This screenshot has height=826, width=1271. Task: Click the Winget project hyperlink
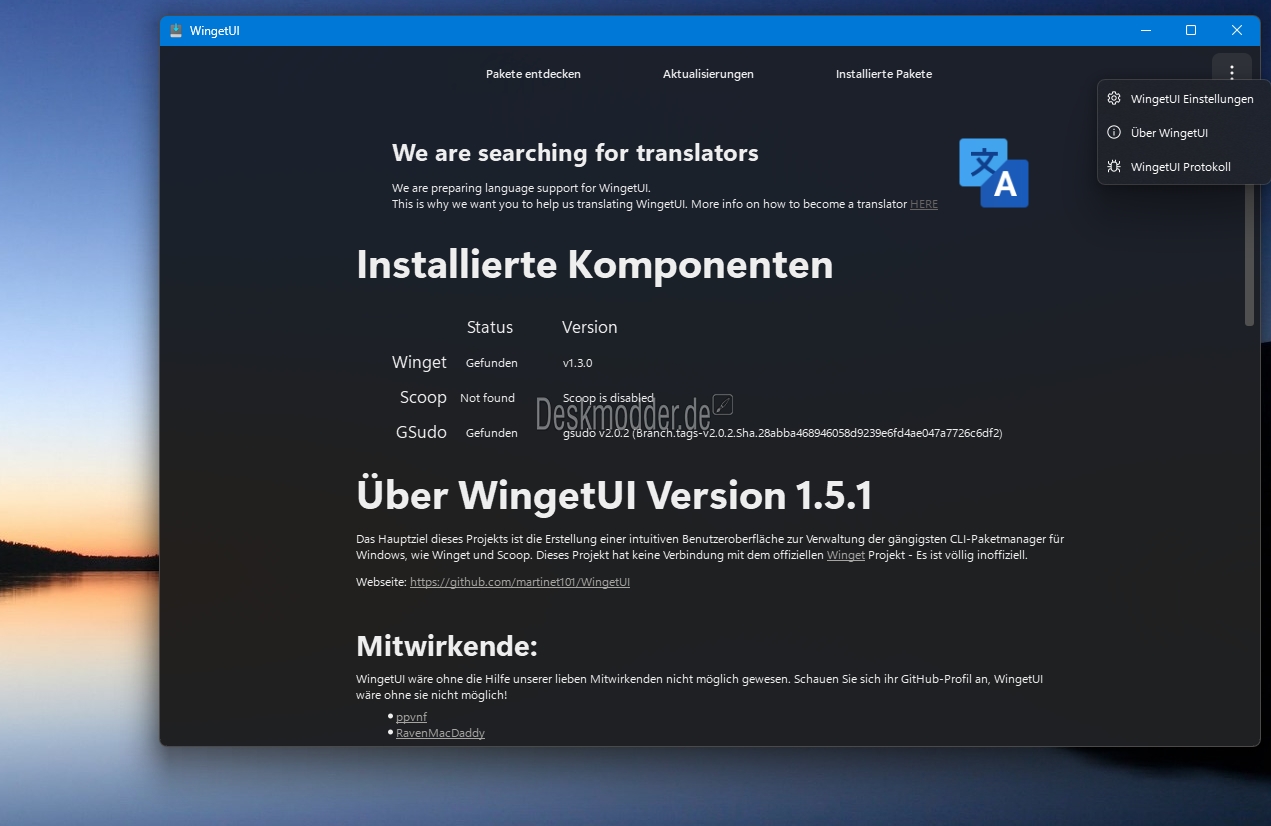coord(845,555)
